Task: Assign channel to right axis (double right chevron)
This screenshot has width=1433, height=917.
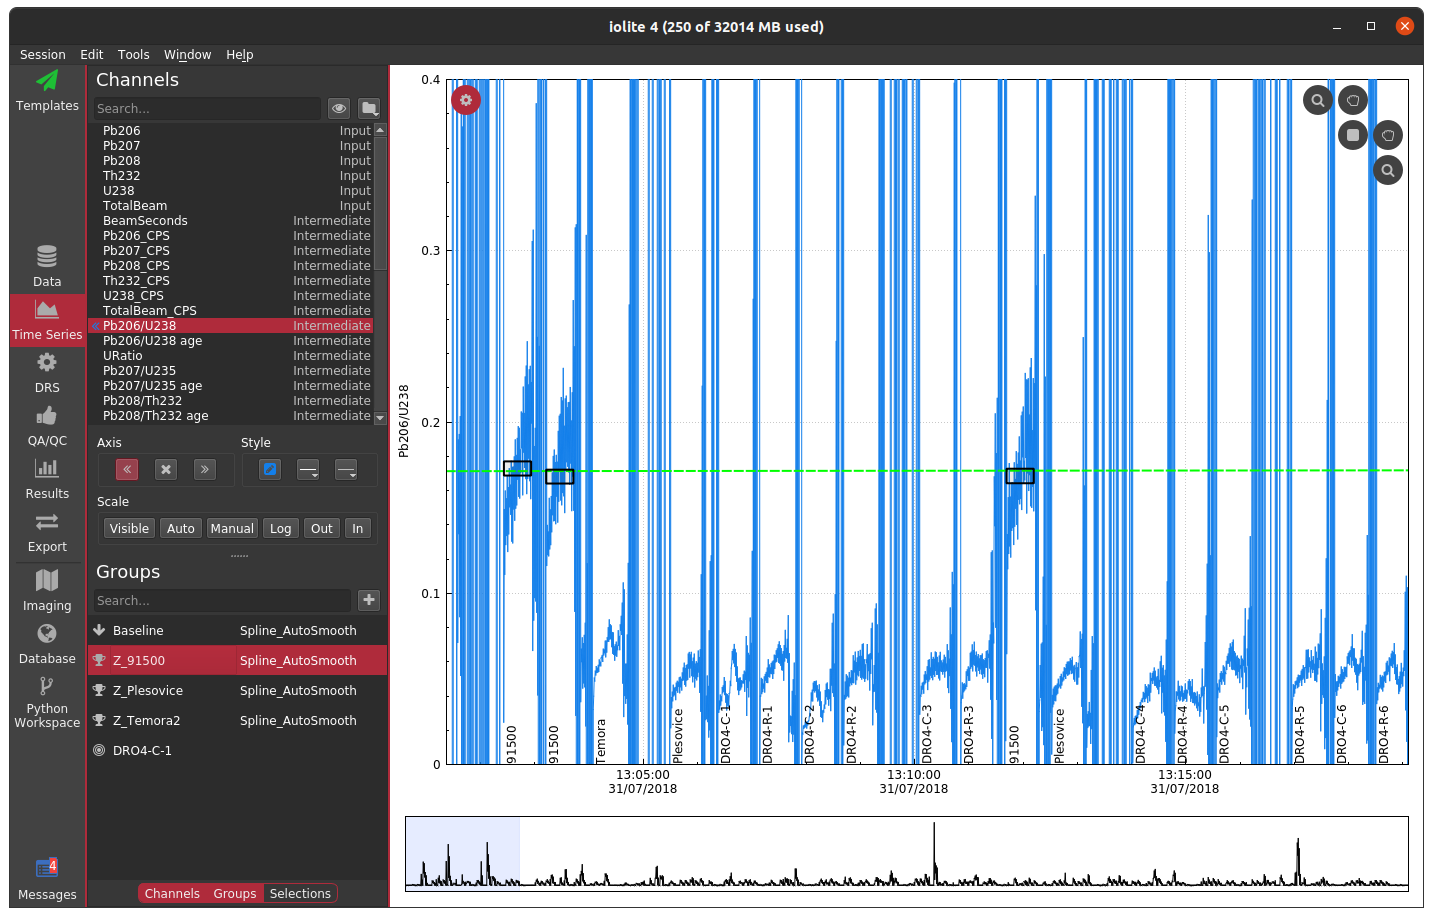Action: [205, 469]
